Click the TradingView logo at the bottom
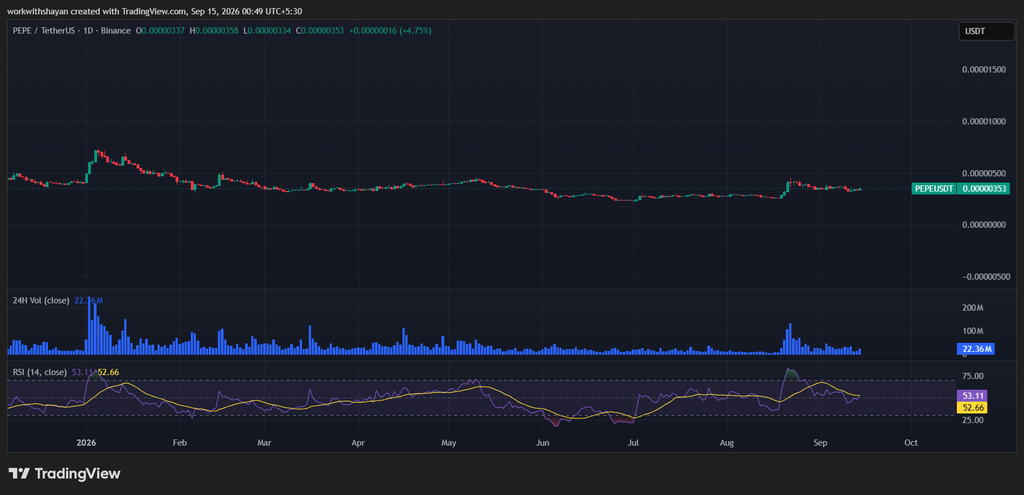The height and width of the screenshot is (495, 1024). click(x=64, y=473)
